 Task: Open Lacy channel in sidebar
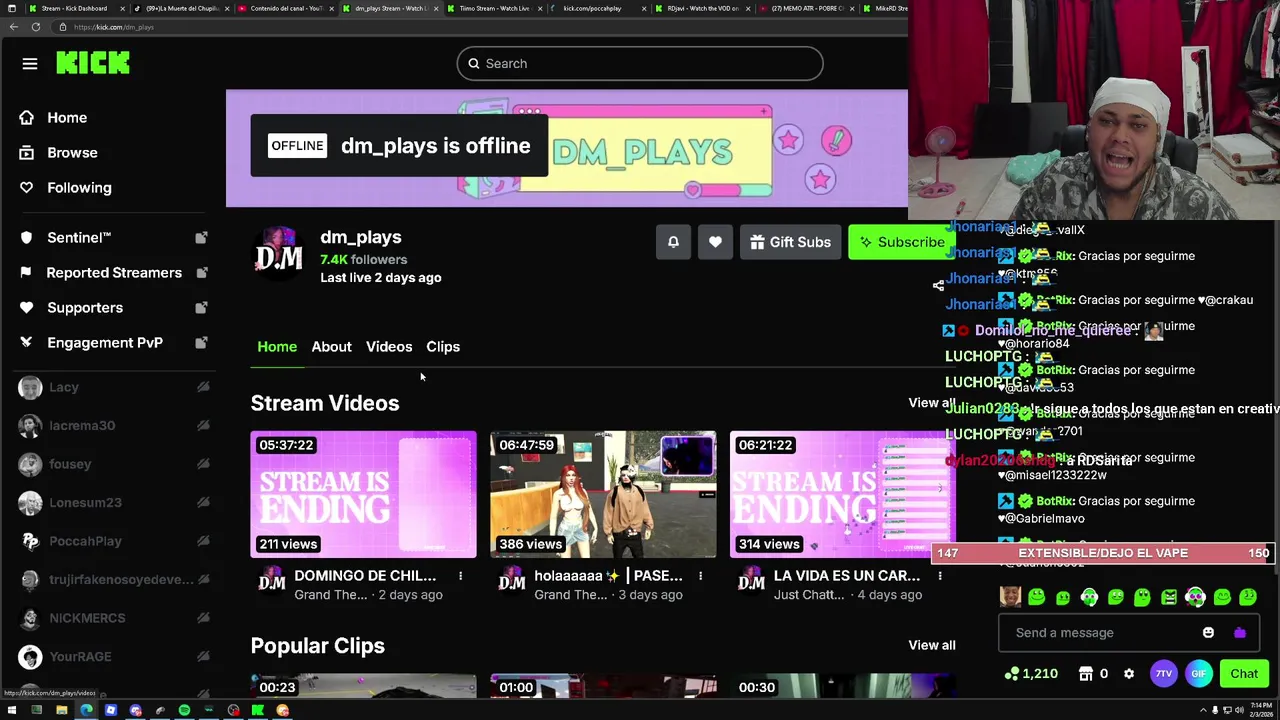[64, 387]
